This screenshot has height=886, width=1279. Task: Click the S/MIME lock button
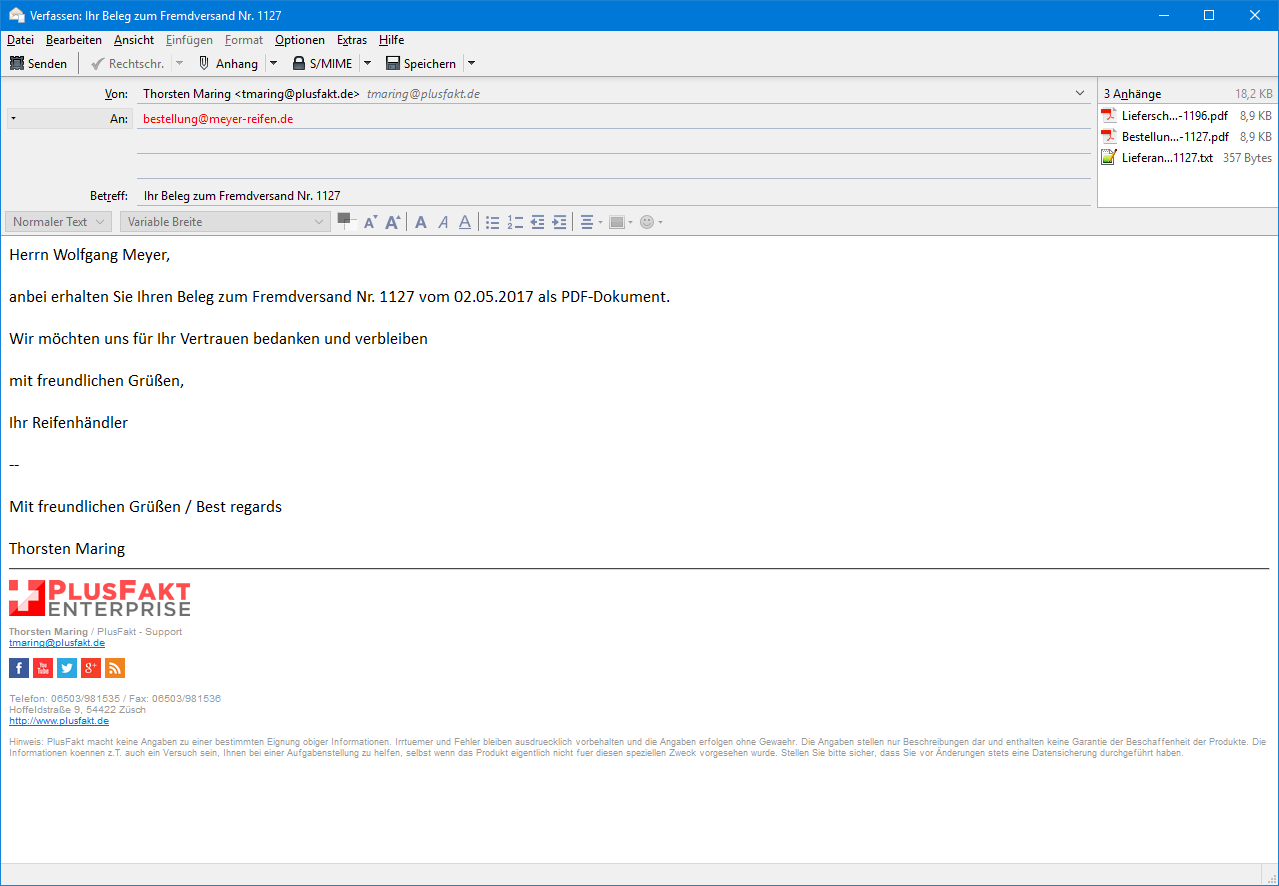point(322,63)
